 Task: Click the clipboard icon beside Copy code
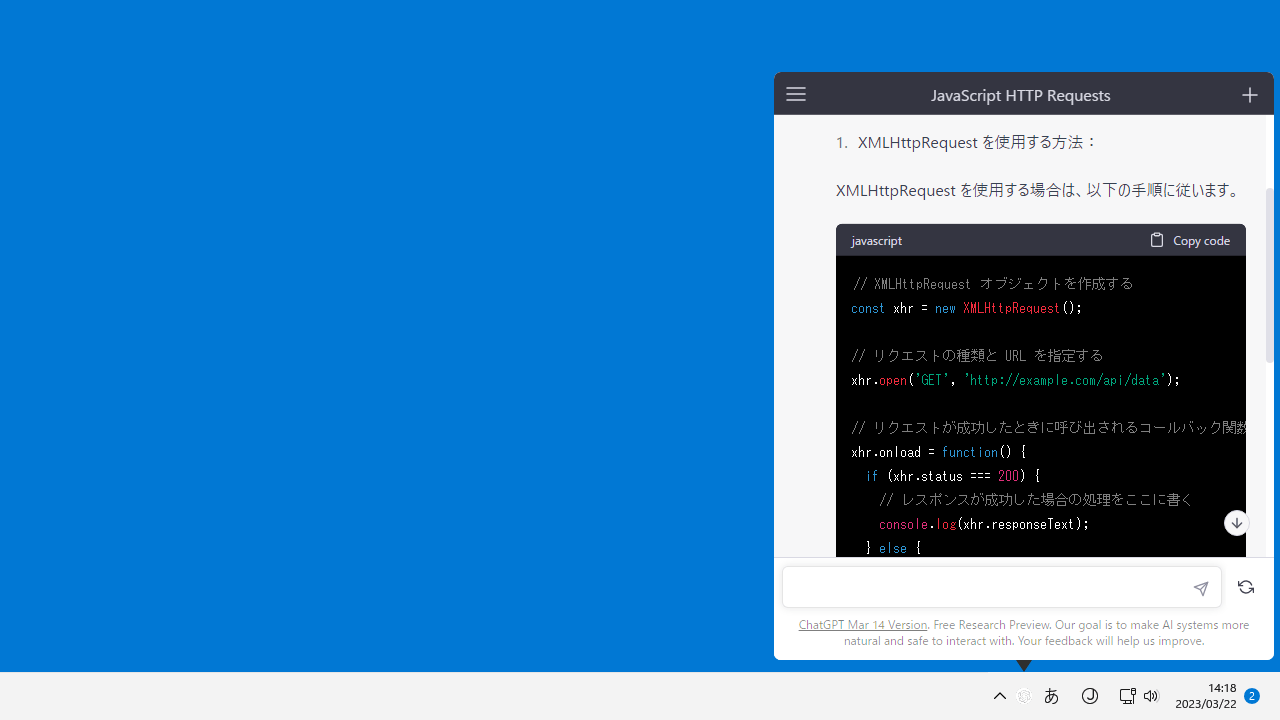point(1157,240)
